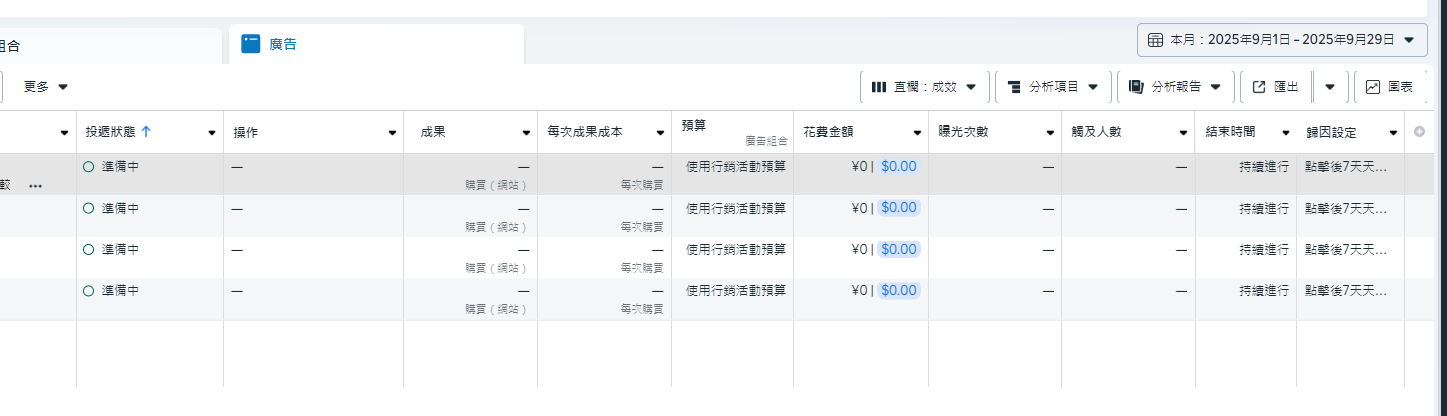Click the 廣告 tab icon
The height and width of the screenshot is (416, 1447).
click(251, 44)
